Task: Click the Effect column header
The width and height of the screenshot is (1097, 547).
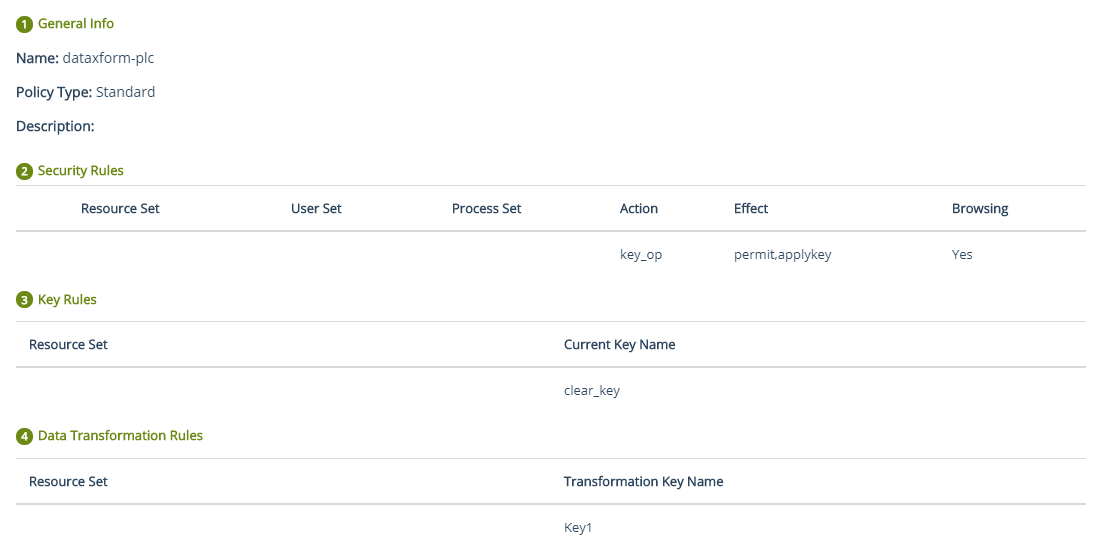Action: click(751, 208)
